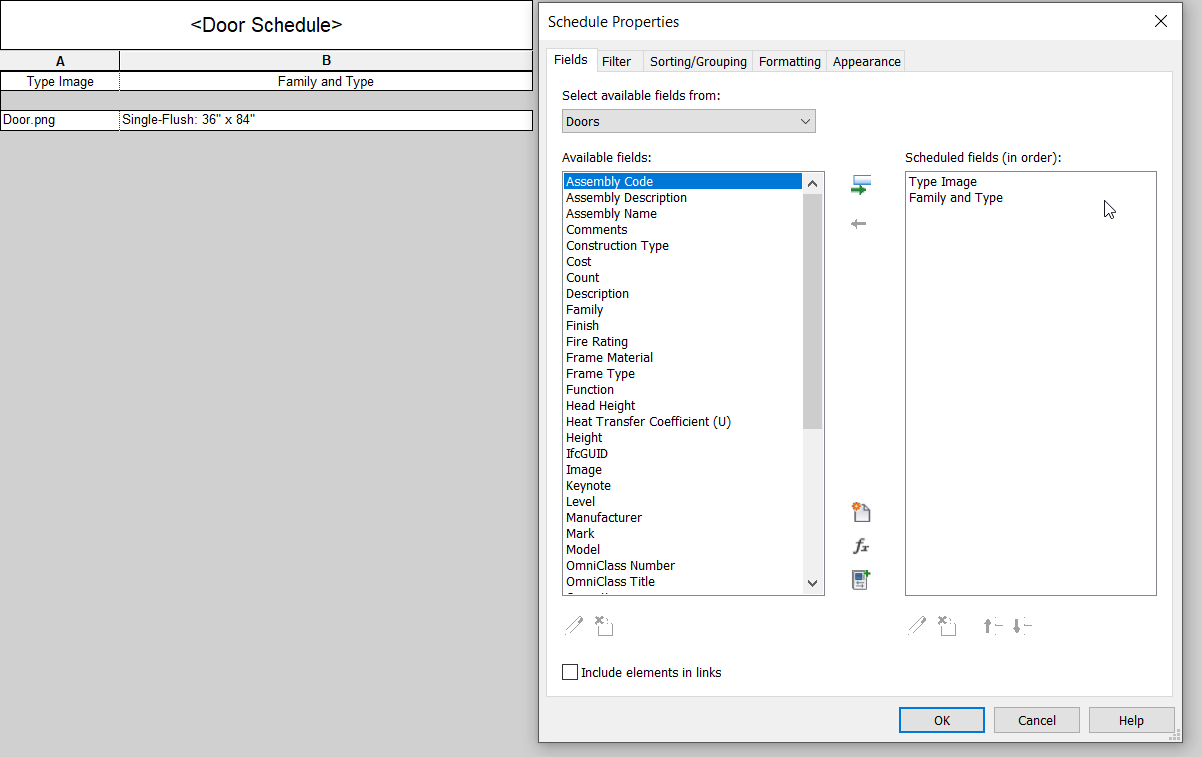Click the Remove parameter left arrow icon
Screen dimensions: 1202x757
tap(858, 224)
